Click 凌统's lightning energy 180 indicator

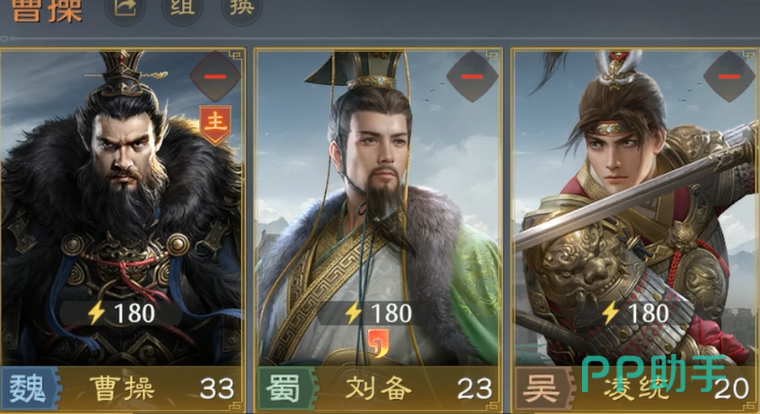pos(635,313)
